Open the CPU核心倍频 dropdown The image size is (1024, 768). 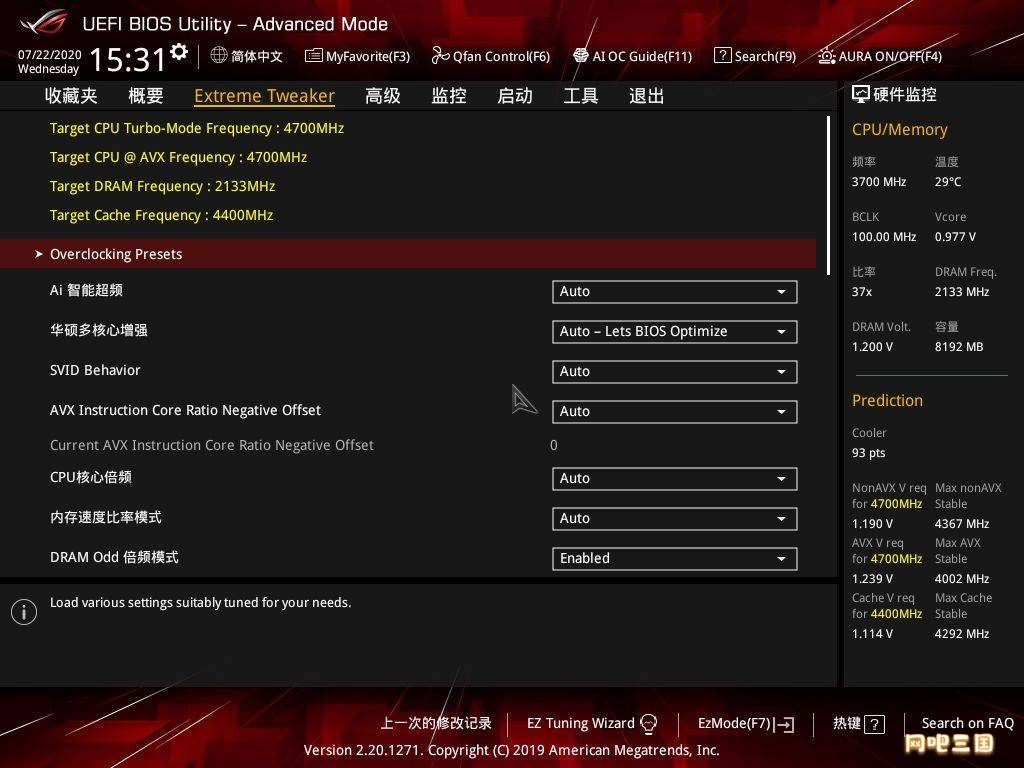[675, 479]
